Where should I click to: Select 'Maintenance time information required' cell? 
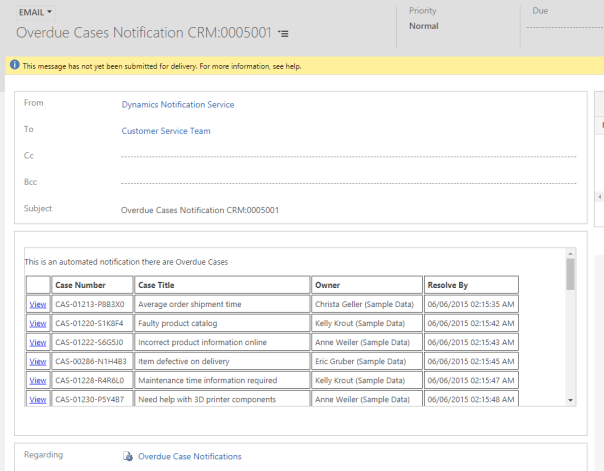pyautogui.click(x=222, y=380)
